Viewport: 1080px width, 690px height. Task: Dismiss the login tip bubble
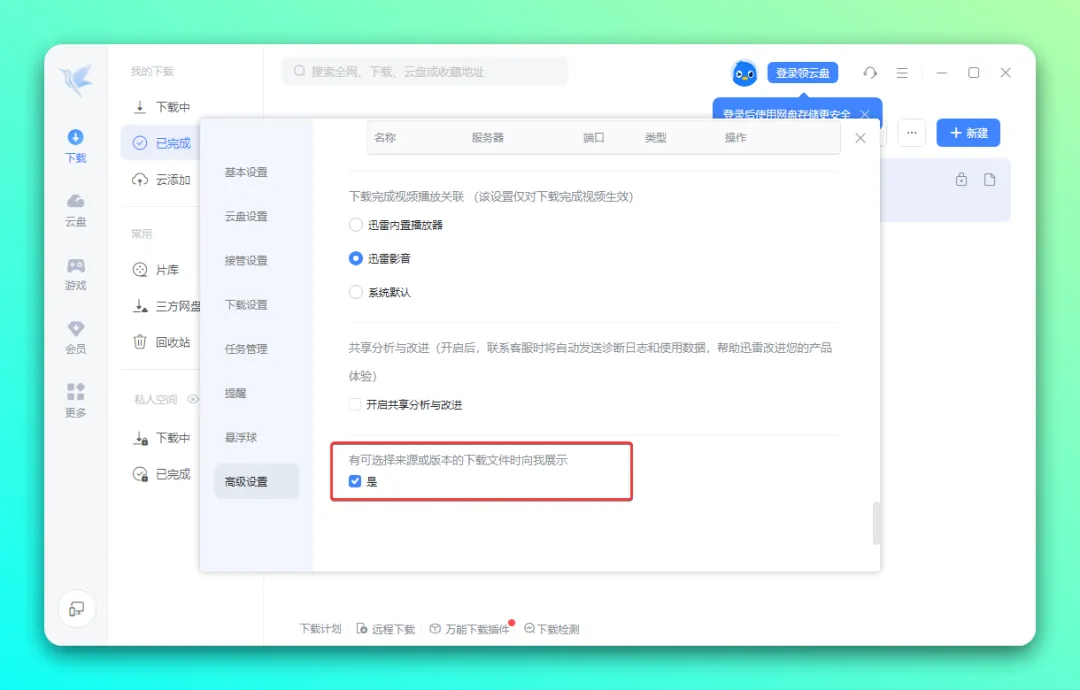(x=865, y=114)
